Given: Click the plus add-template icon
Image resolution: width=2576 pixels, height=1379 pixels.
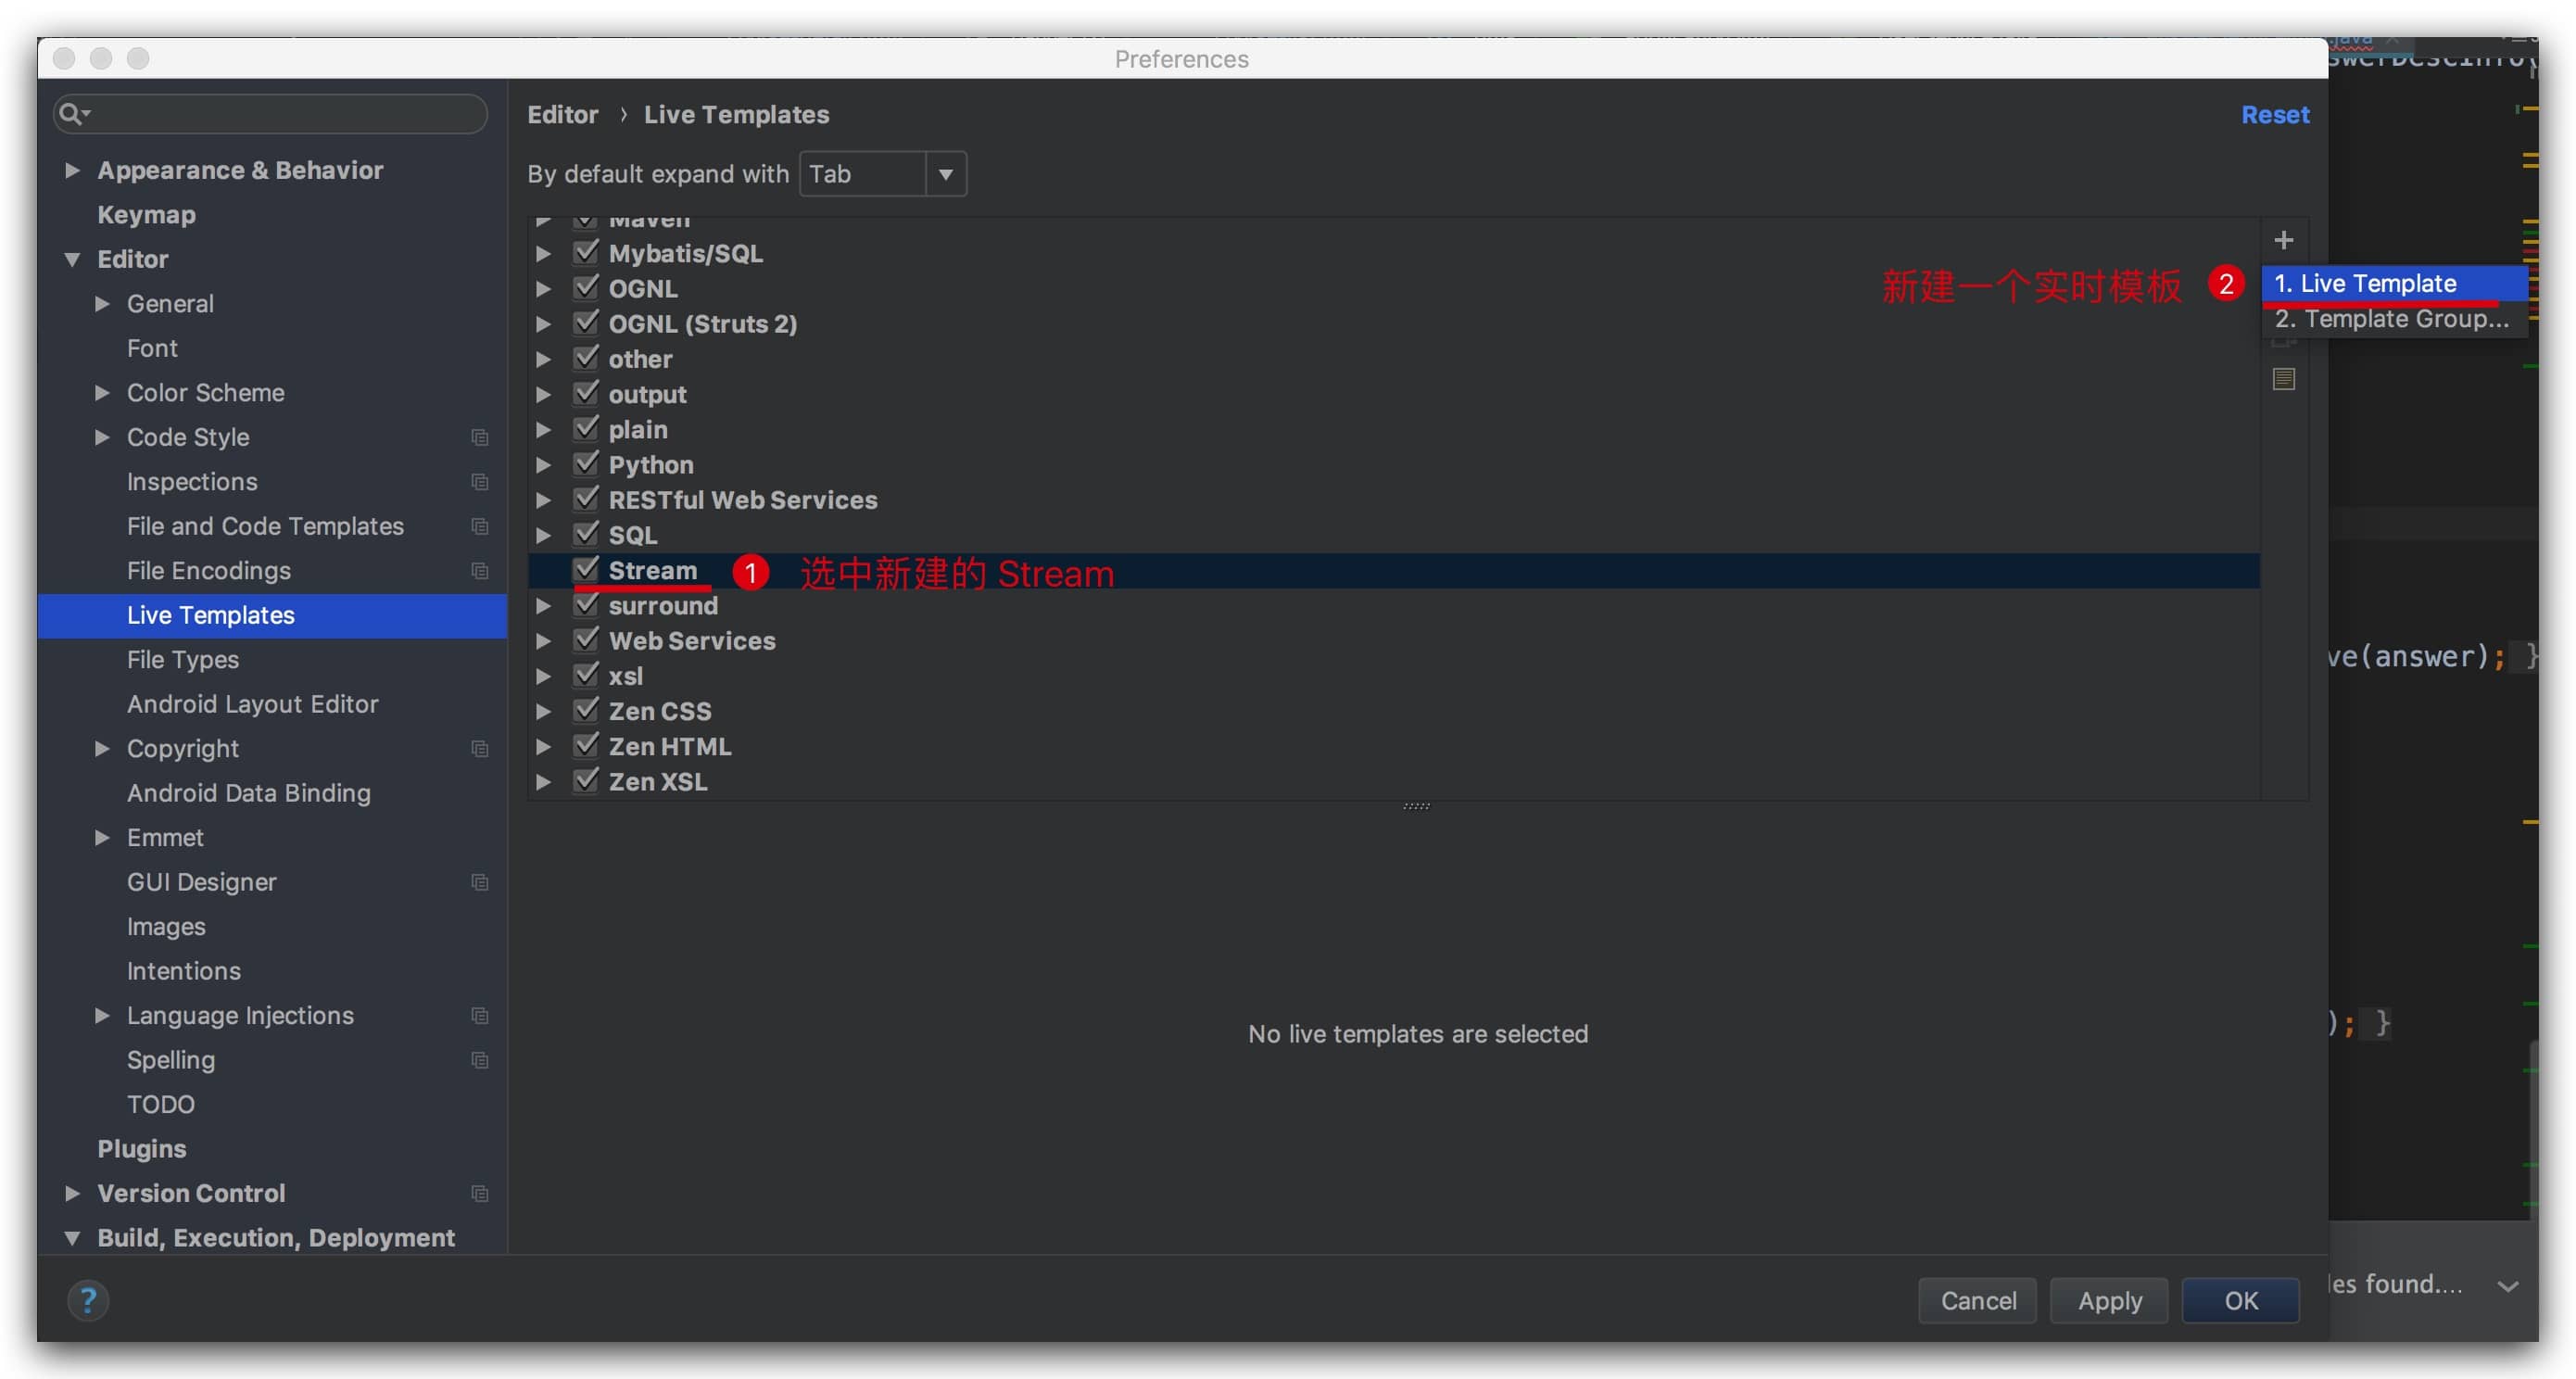Looking at the screenshot, I should click(2283, 240).
